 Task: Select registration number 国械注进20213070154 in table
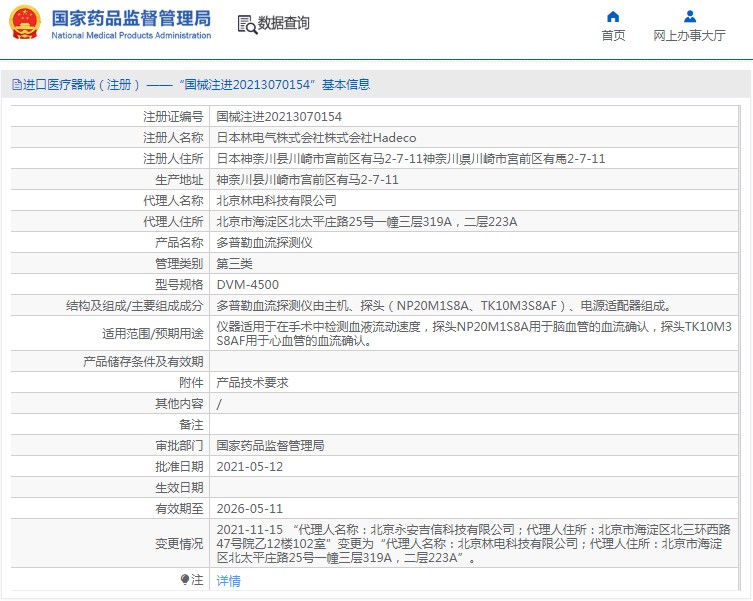(x=279, y=117)
